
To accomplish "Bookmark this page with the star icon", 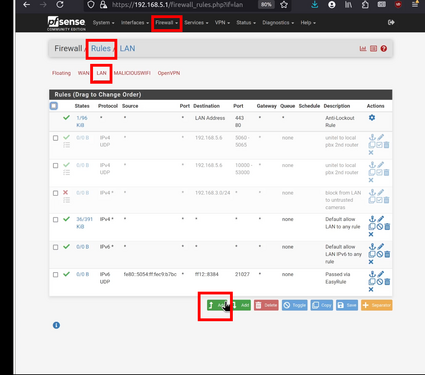I will point(284,5).
